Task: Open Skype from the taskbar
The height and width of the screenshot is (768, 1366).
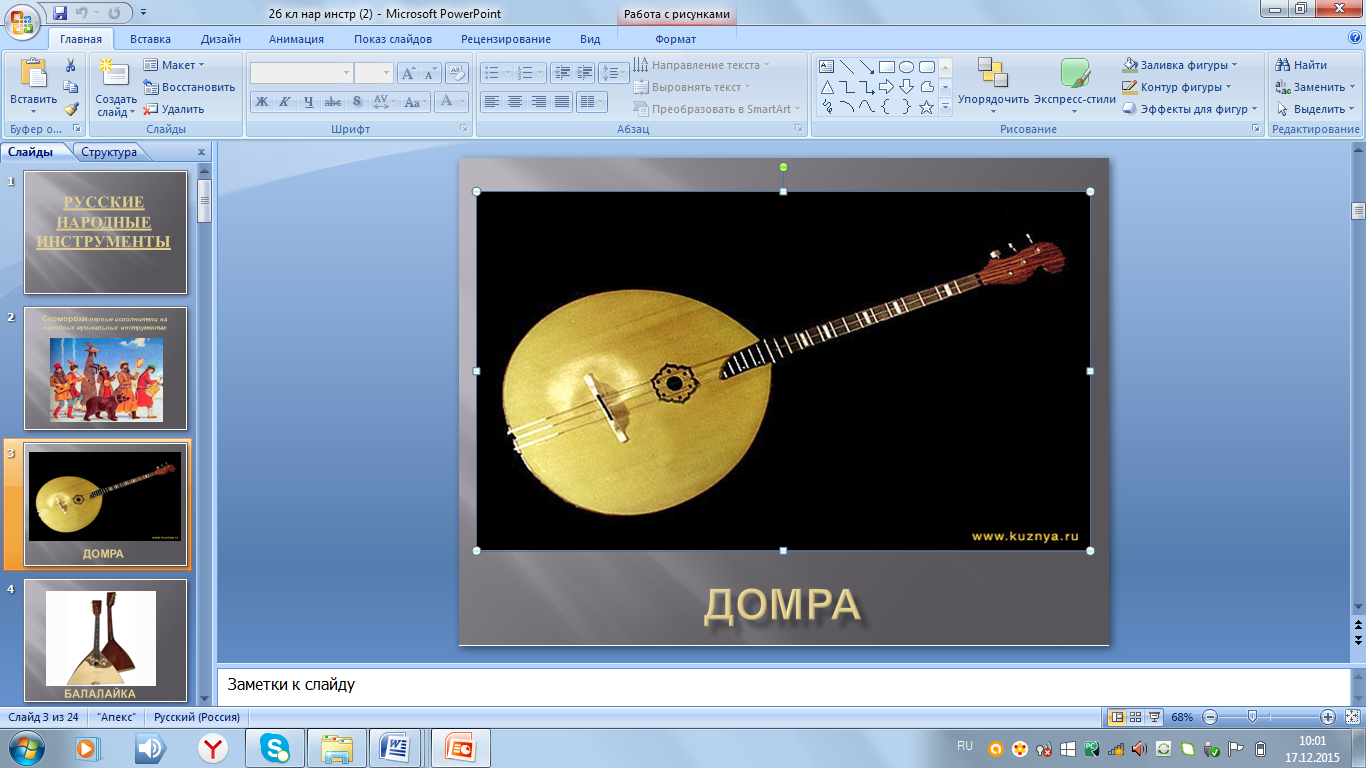Action: 274,748
